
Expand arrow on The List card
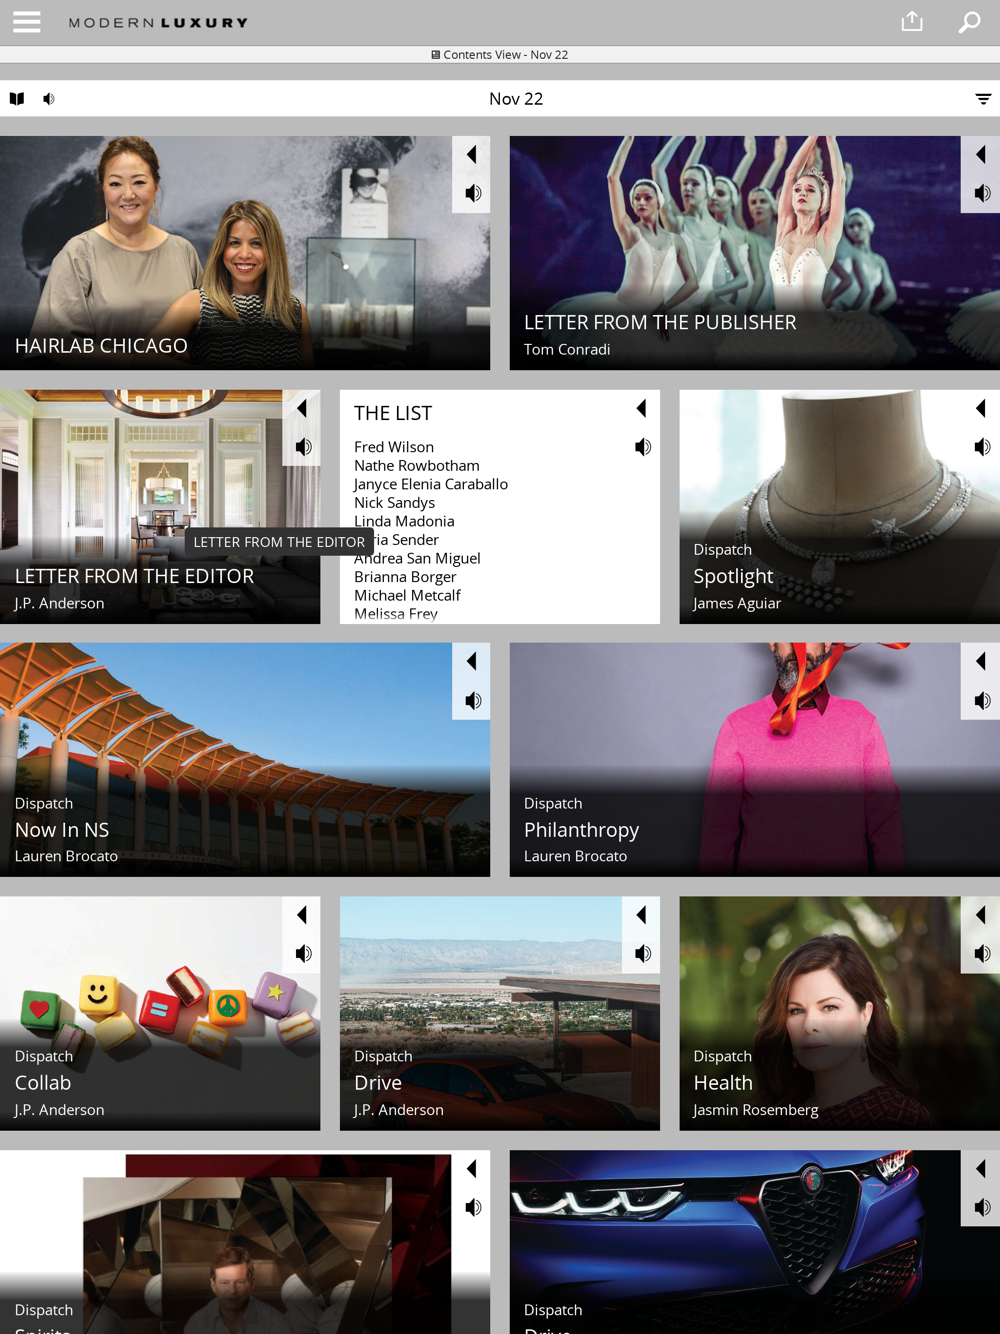[x=642, y=408]
